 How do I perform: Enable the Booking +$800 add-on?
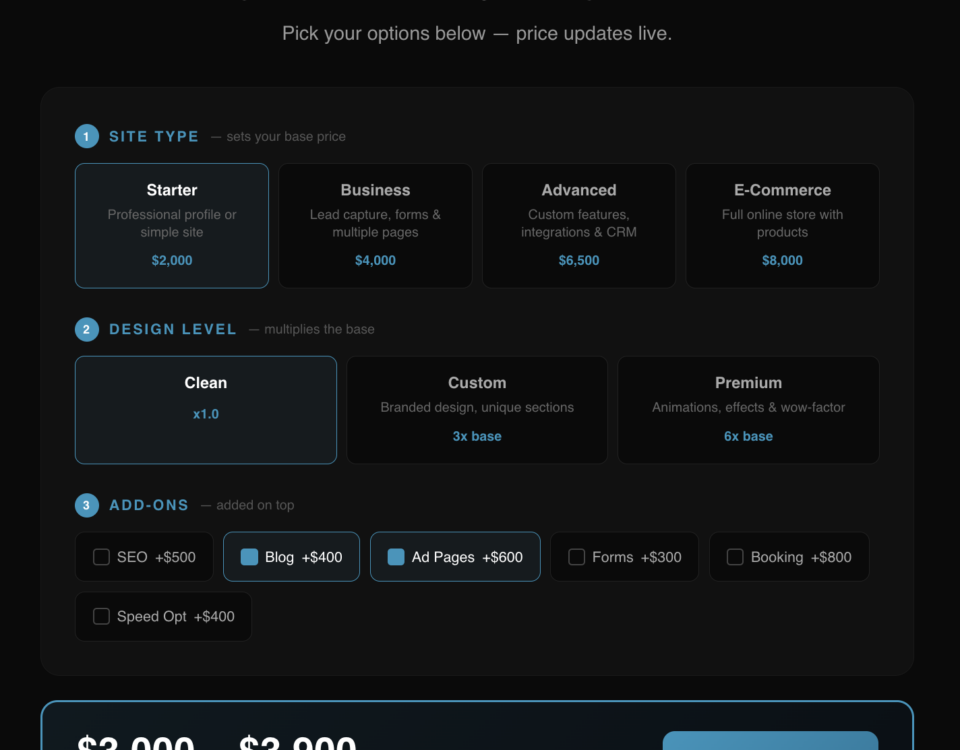735,557
